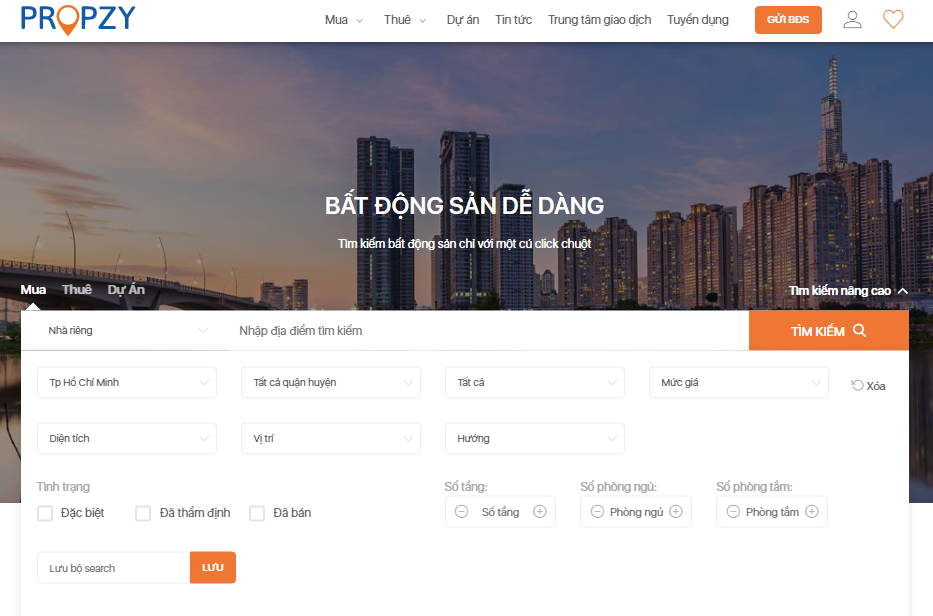Check the Đặc biệt checkbox
Viewport: 933px width, 616px height.
pos(45,513)
